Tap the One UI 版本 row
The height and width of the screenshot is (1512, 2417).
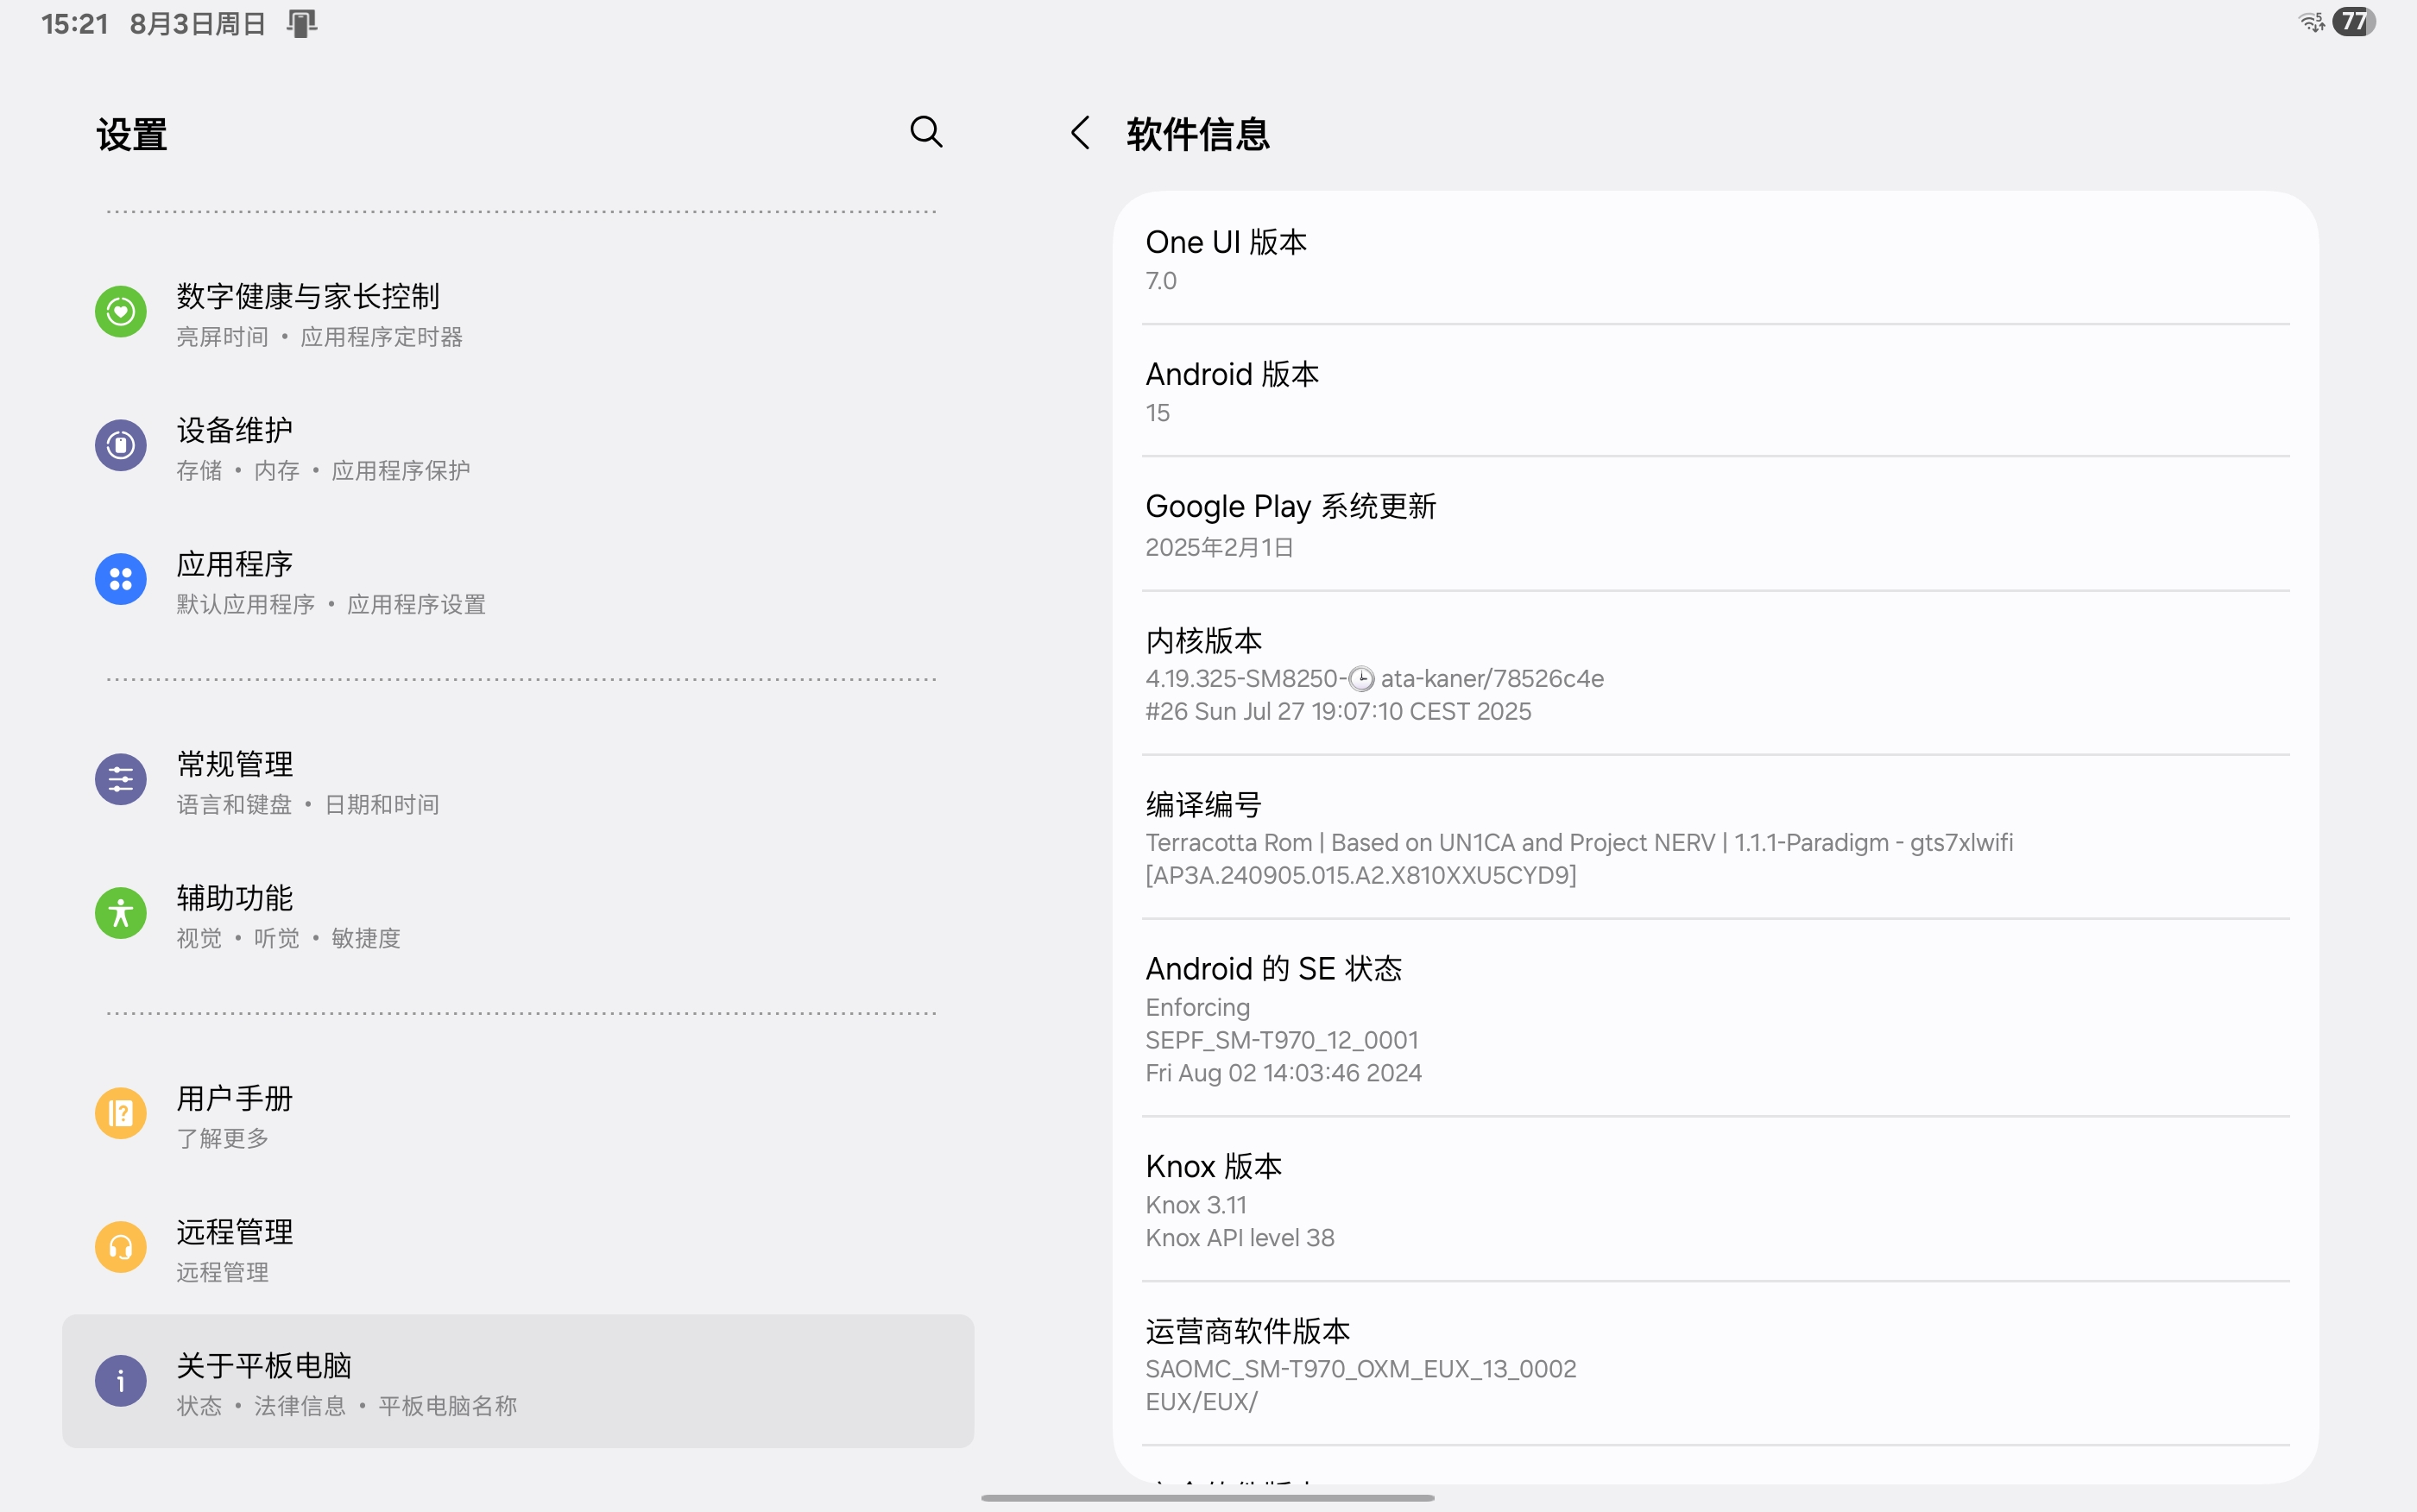1715,259
